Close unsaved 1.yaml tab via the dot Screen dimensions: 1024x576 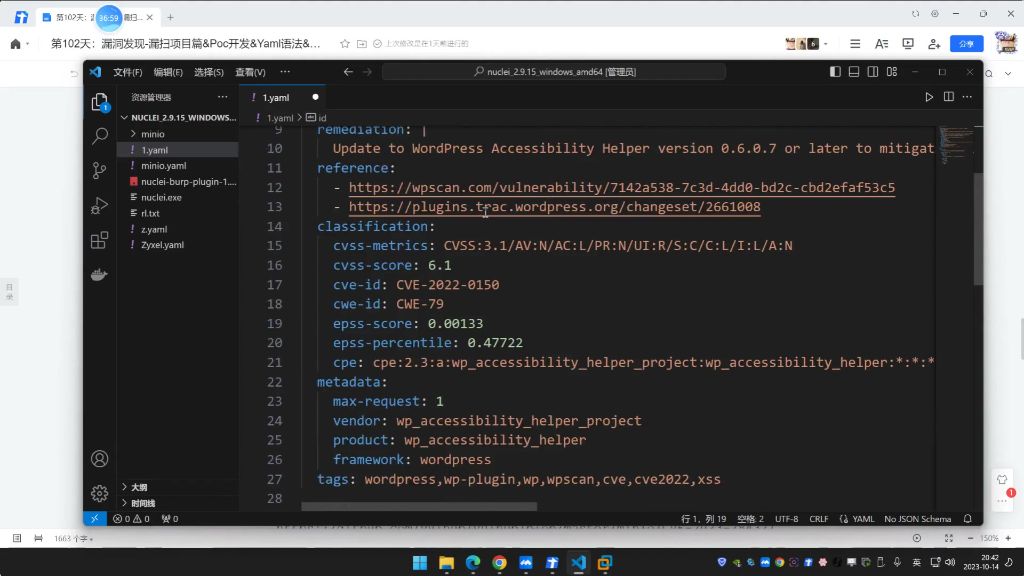coord(315,97)
